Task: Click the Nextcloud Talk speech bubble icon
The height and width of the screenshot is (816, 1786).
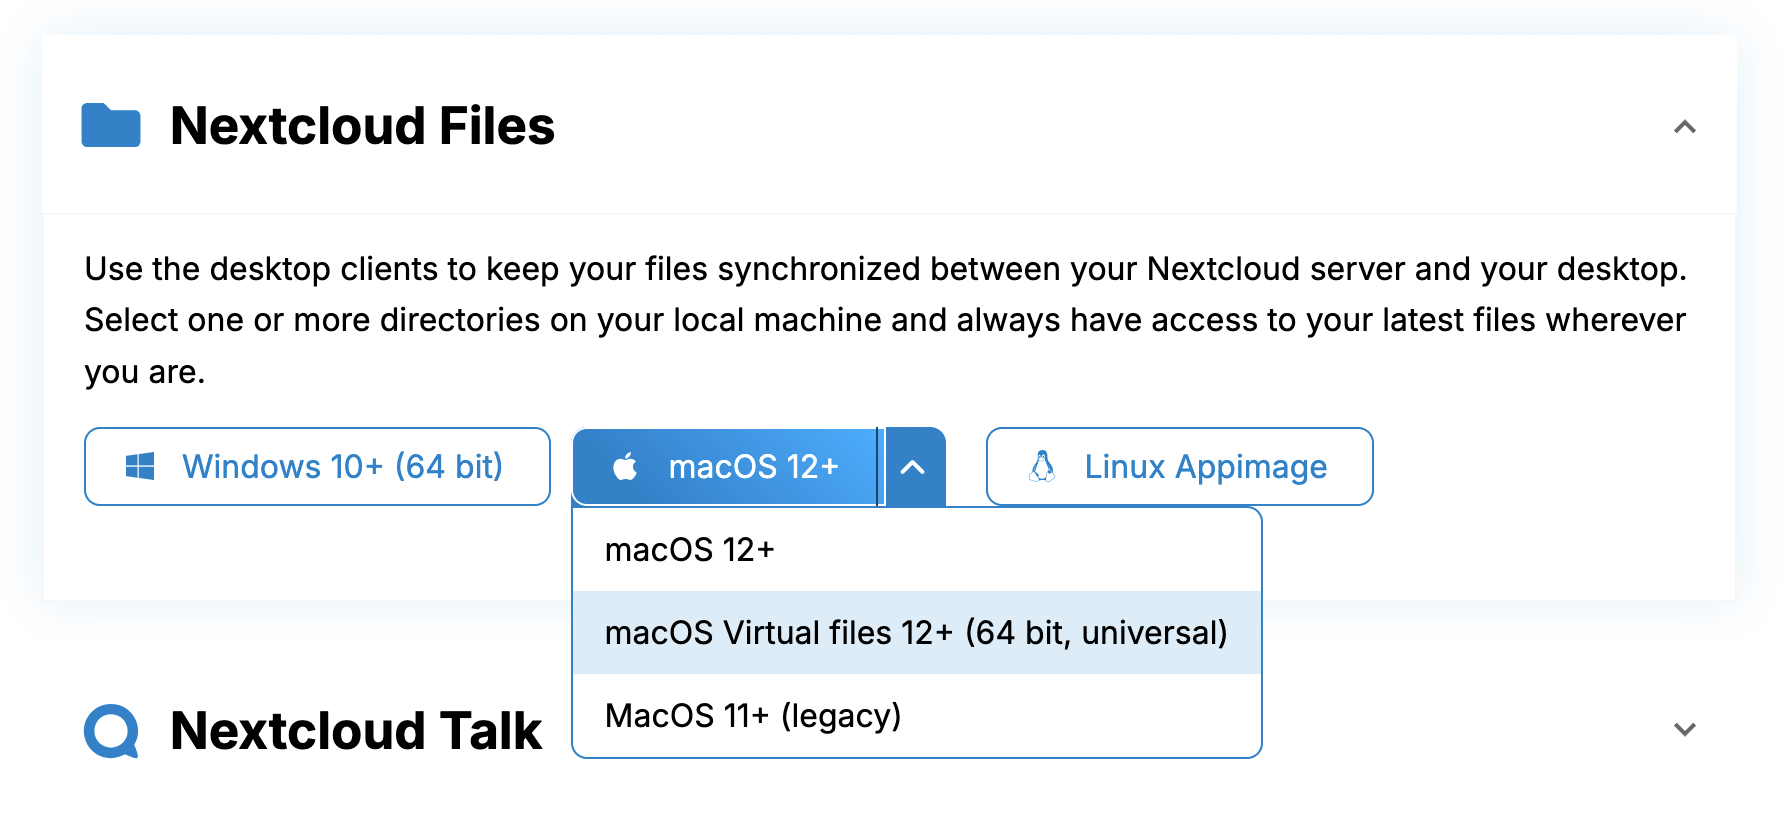Action: pyautogui.click(x=111, y=731)
